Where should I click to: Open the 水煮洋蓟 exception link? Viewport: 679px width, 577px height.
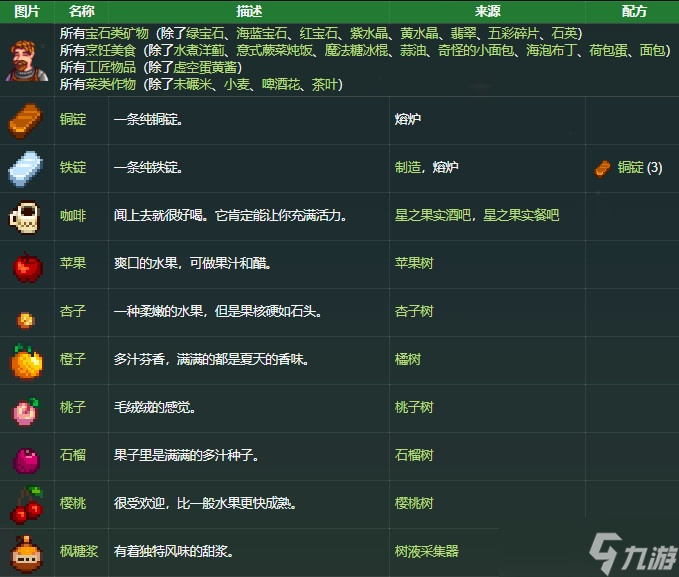pyautogui.click(x=199, y=50)
